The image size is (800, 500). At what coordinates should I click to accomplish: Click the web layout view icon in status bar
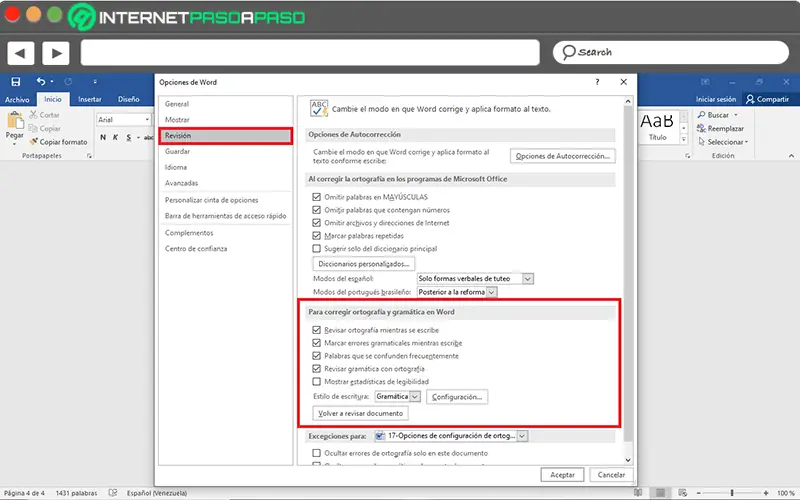click(x=683, y=493)
